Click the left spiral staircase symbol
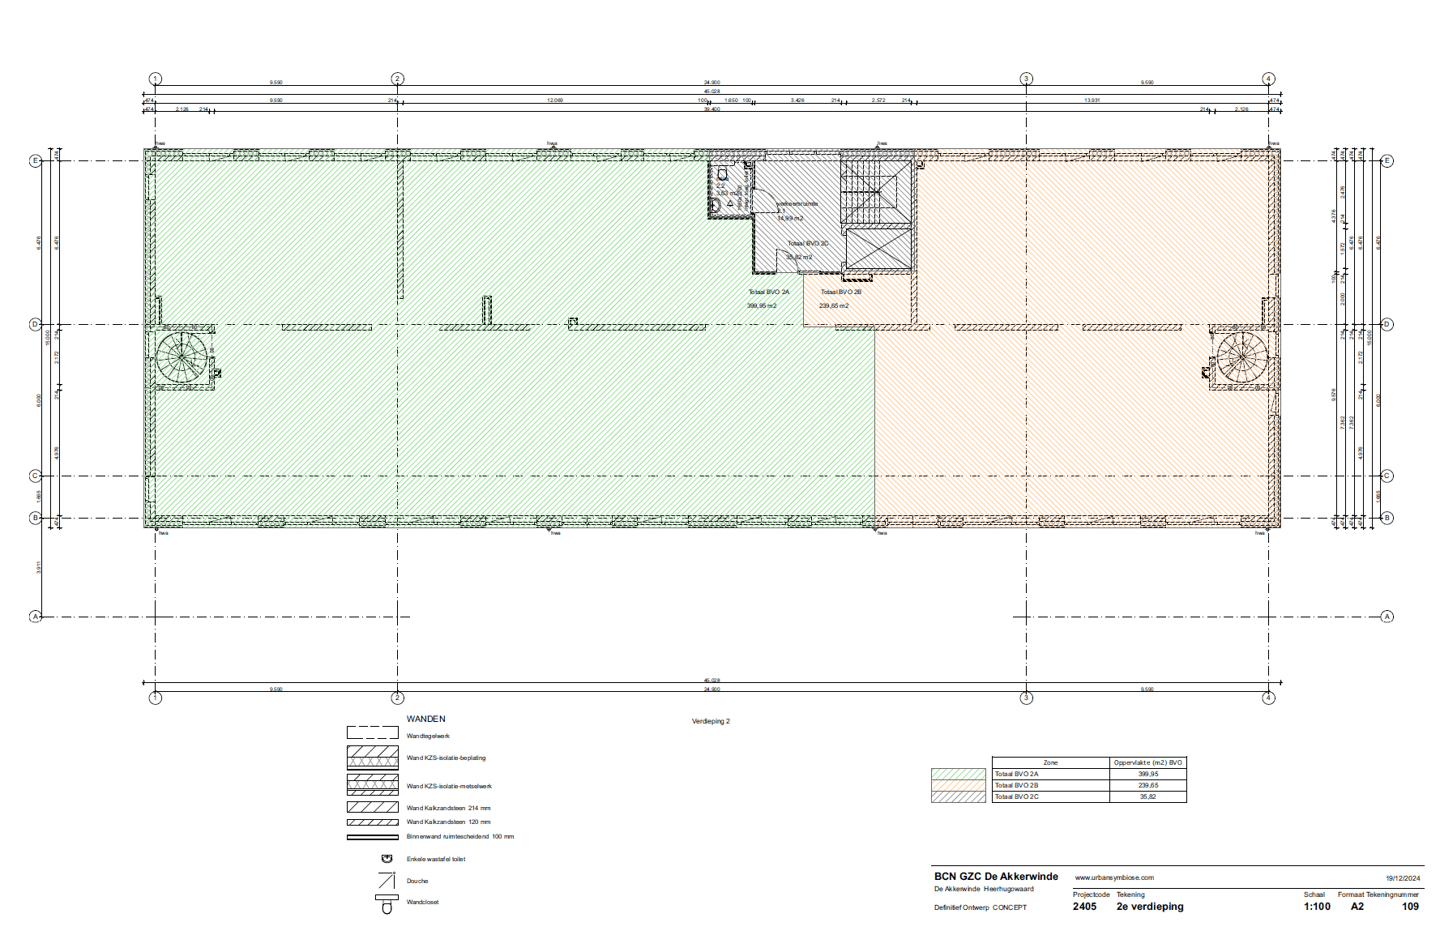This screenshot has height=935, width=1440. tap(181, 356)
